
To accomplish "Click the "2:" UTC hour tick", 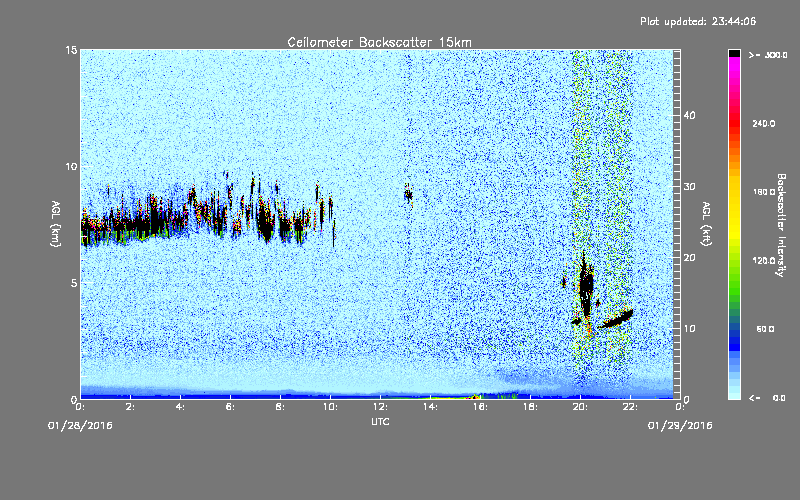I will (x=131, y=407).
